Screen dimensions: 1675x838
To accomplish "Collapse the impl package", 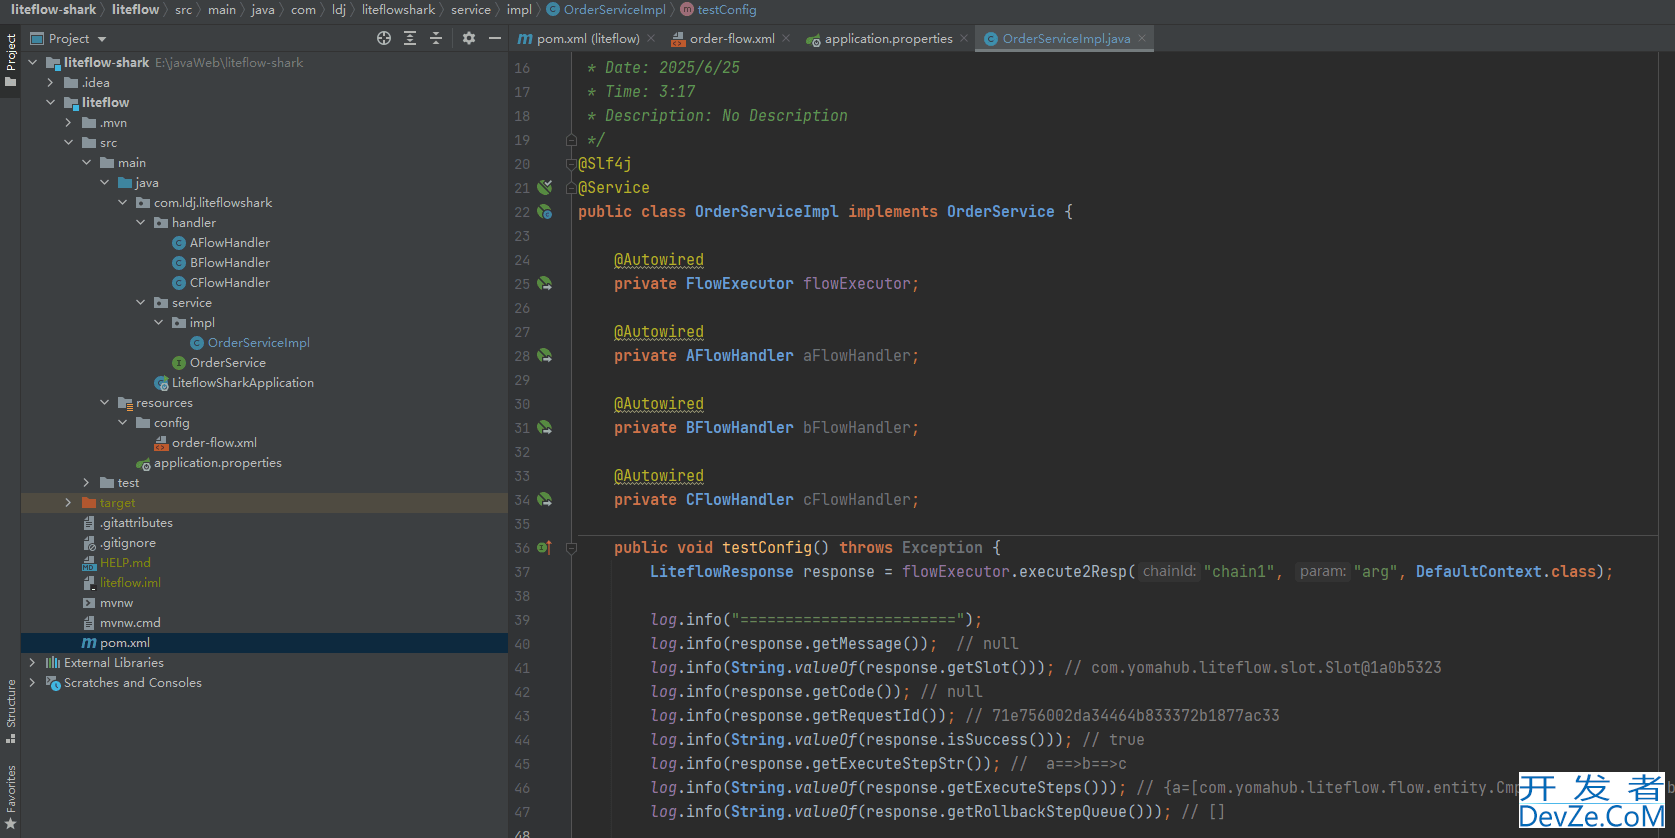I will [x=159, y=322].
